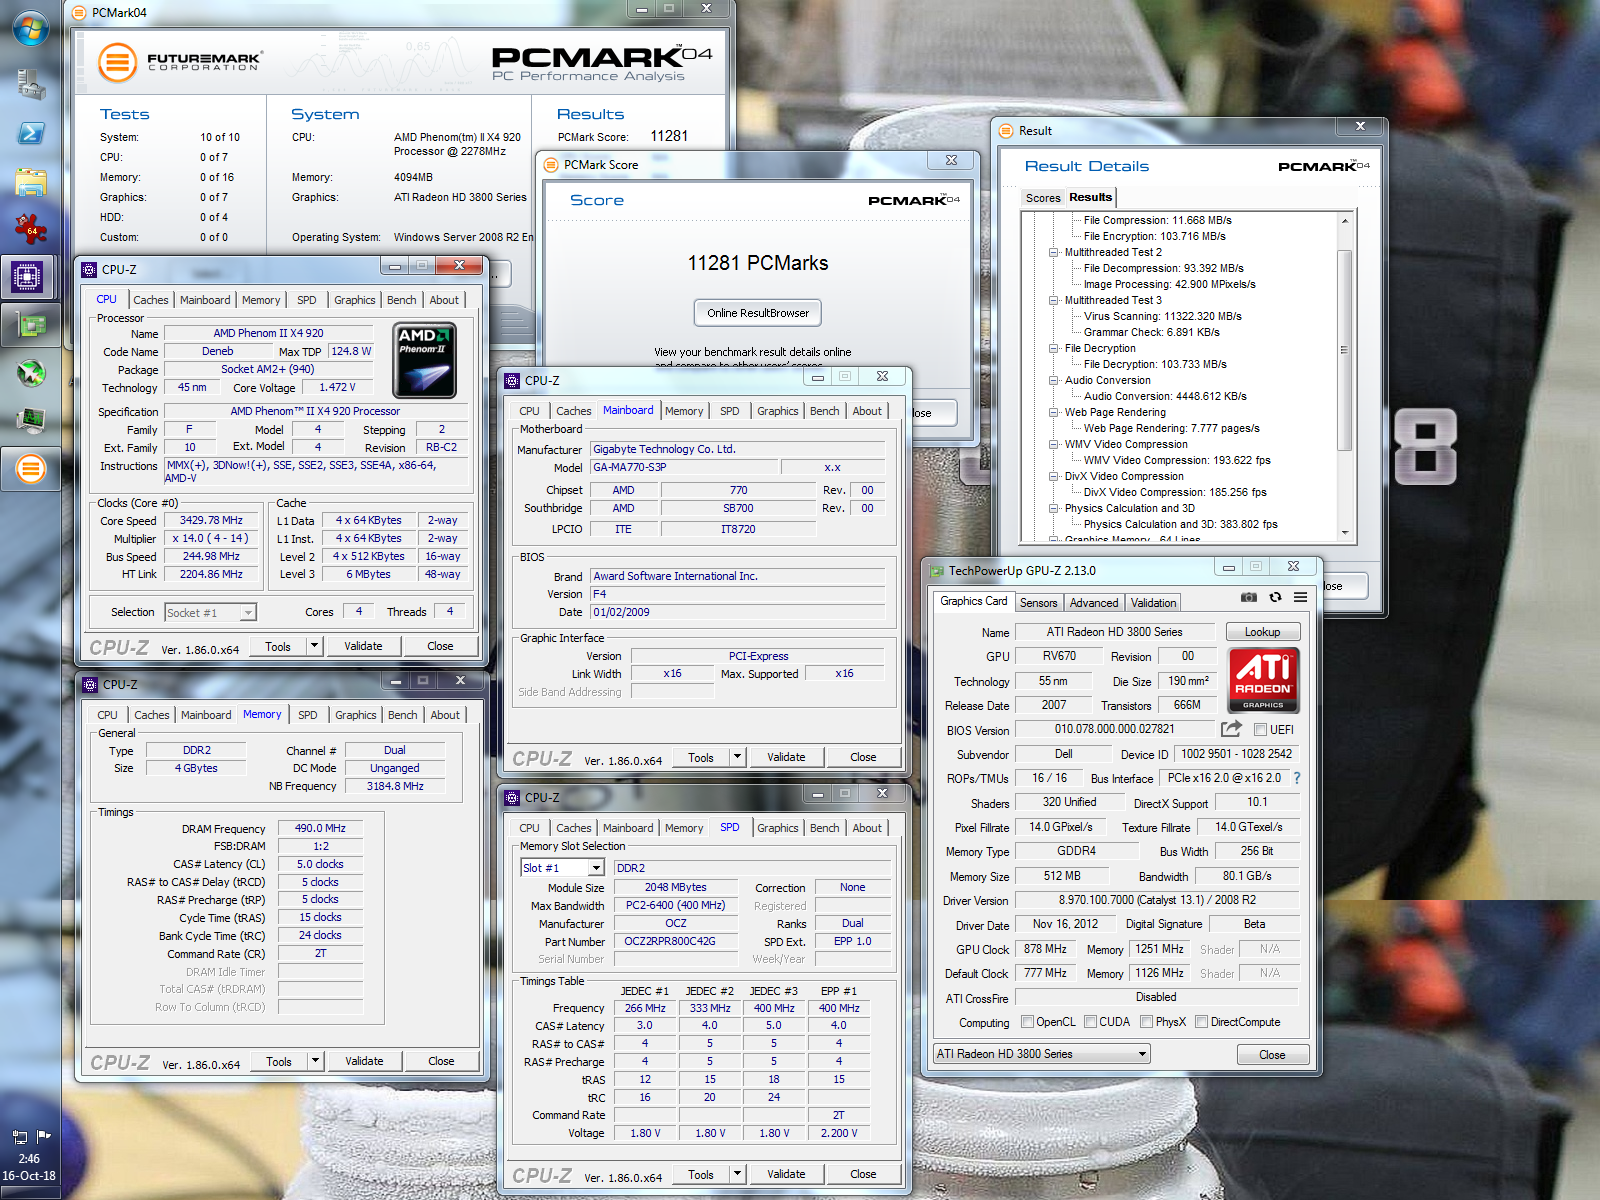Image resolution: width=1600 pixels, height=1200 pixels.
Task: Toggle the PhysX checkbox
Action: 1146,1022
